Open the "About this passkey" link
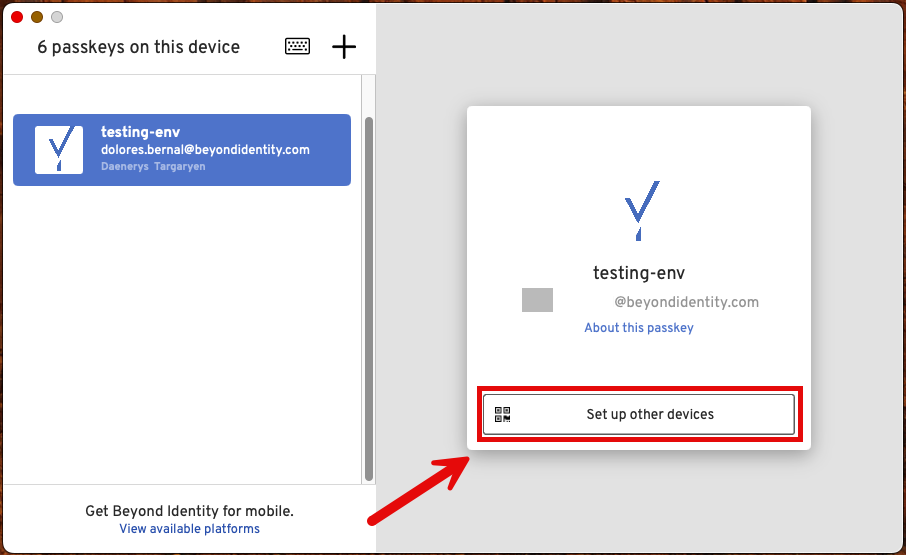906x555 pixels. point(639,328)
